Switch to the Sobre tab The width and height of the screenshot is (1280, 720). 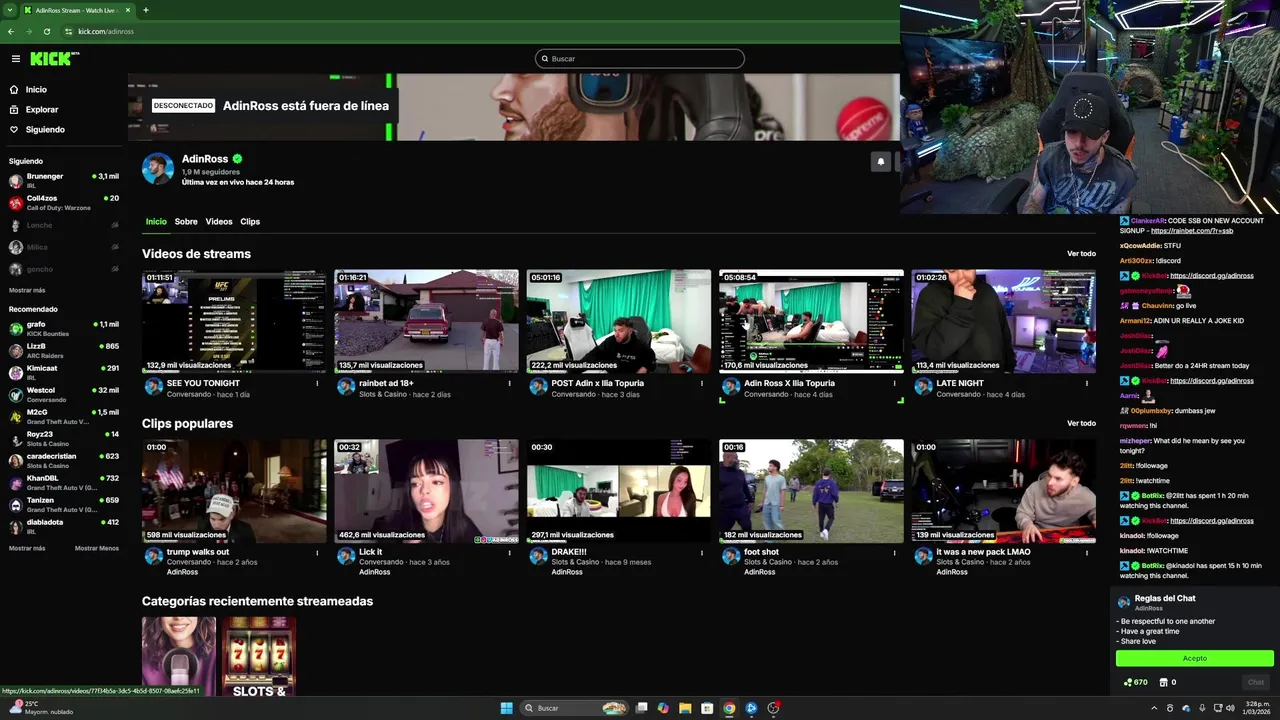(186, 222)
